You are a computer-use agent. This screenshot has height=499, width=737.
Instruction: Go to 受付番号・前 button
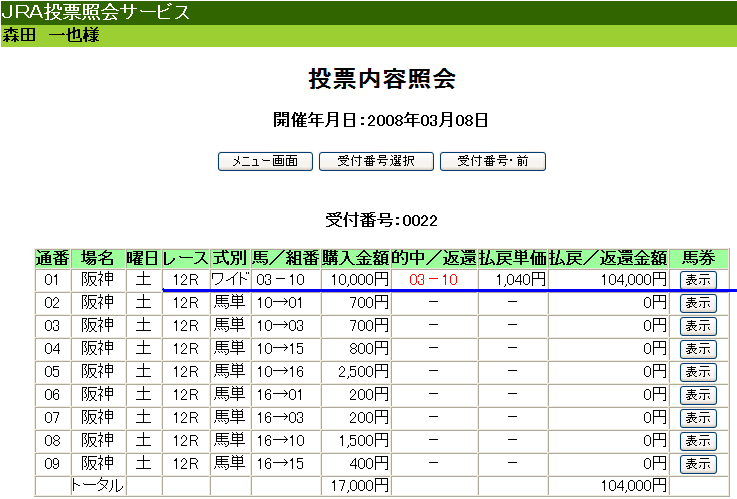tap(493, 161)
